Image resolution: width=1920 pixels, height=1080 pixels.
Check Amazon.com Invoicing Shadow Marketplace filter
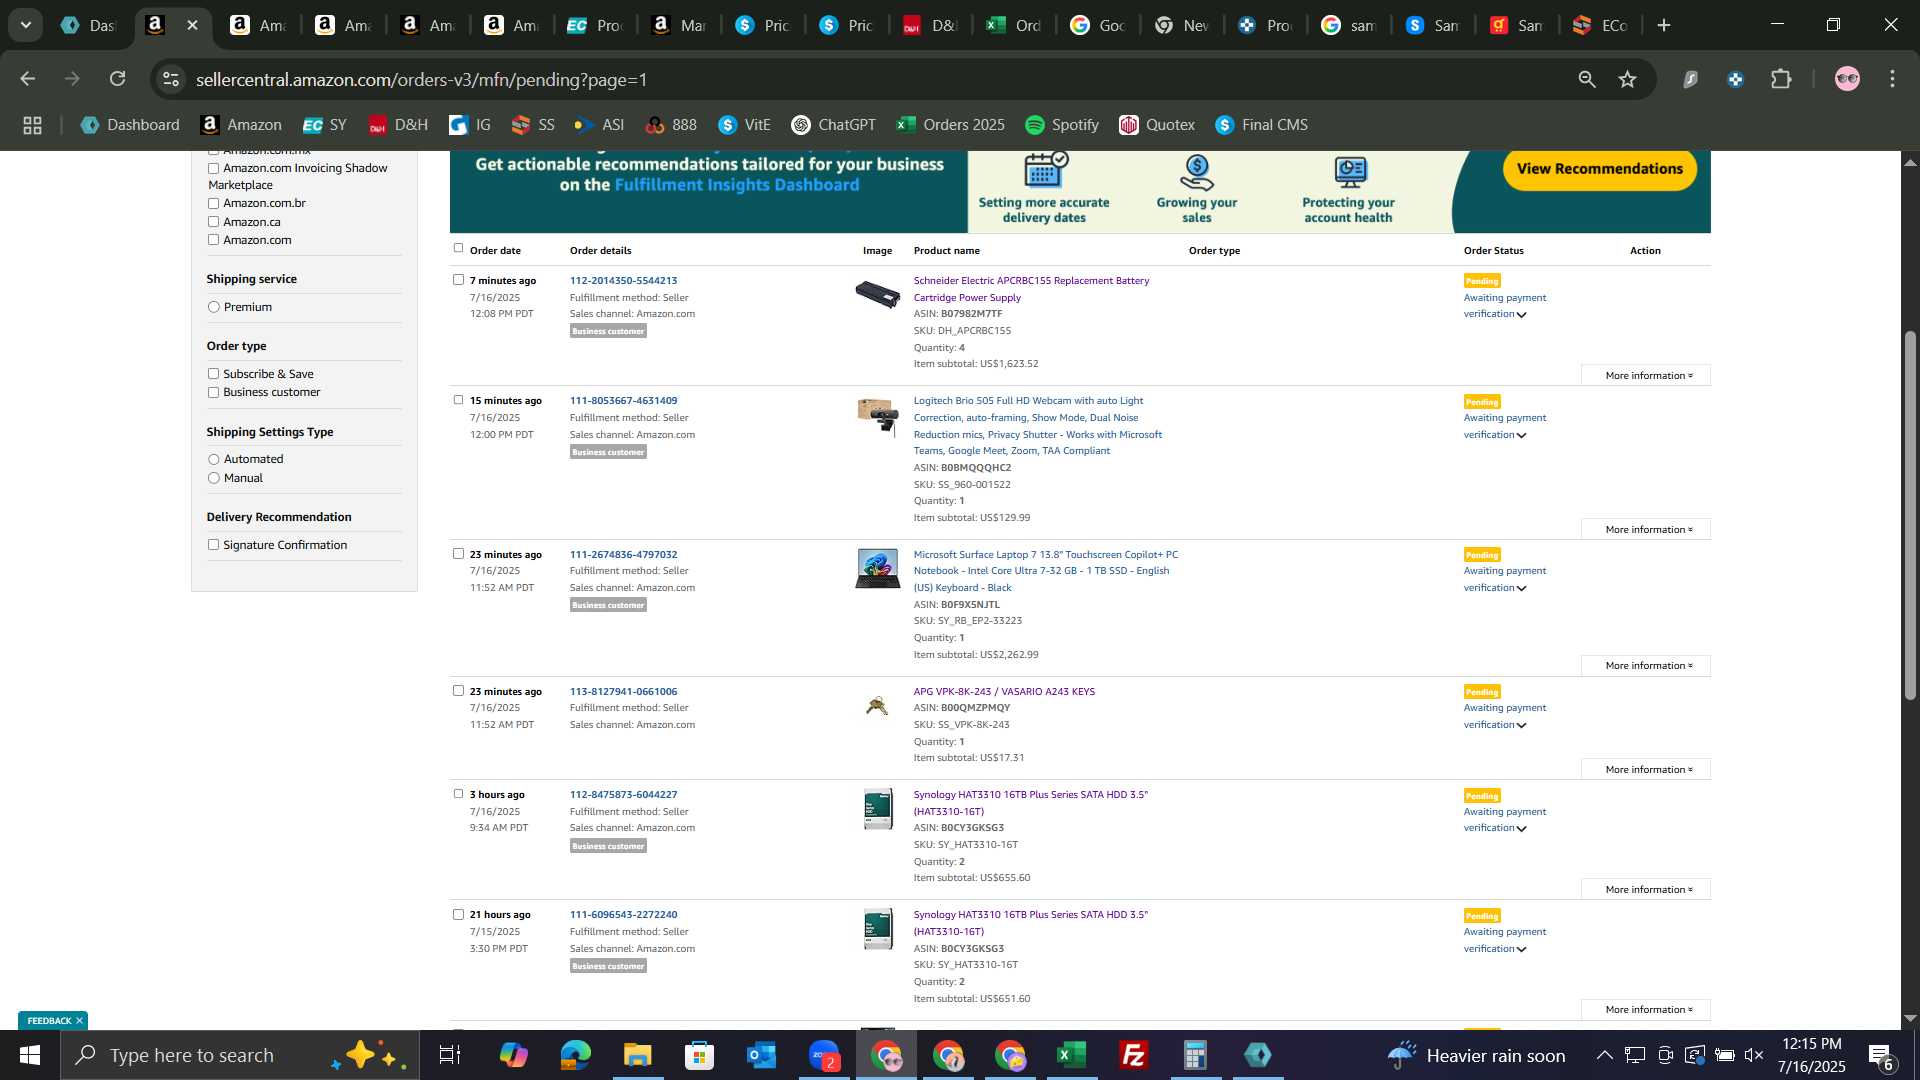[x=213, y=168]
